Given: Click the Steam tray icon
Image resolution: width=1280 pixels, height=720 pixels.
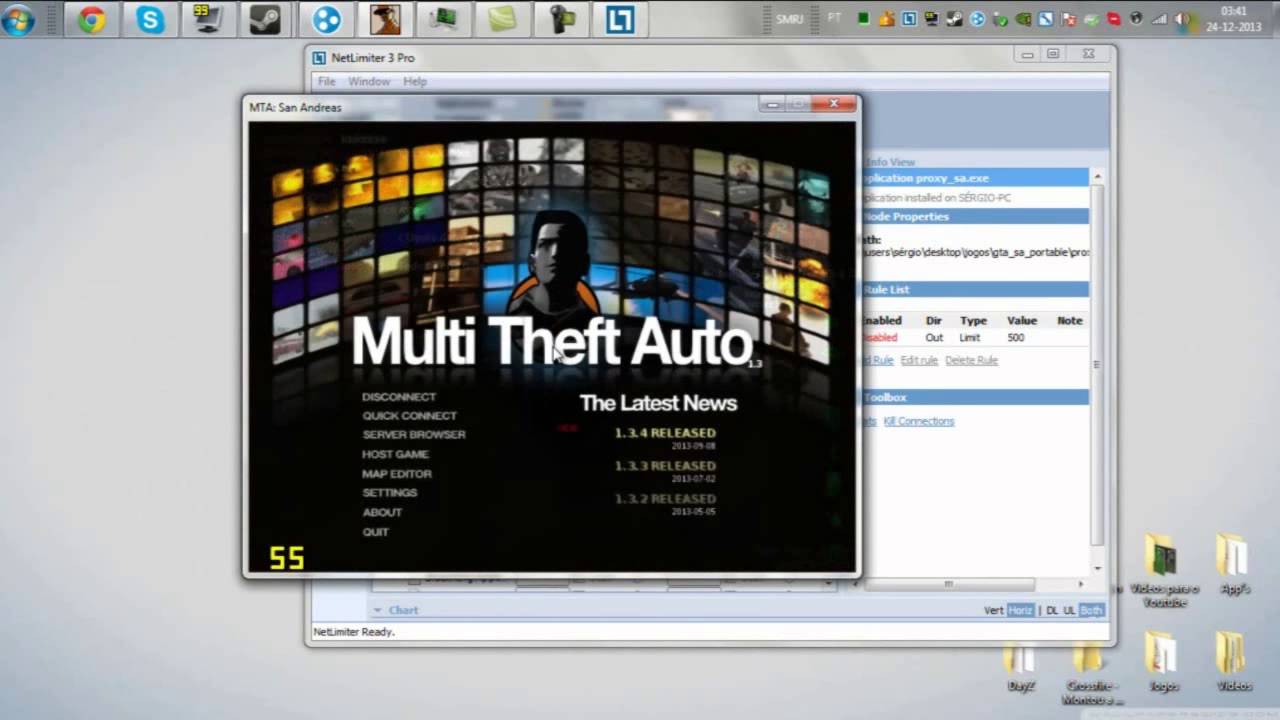Looking at the screenshot, I should point(954,19).
